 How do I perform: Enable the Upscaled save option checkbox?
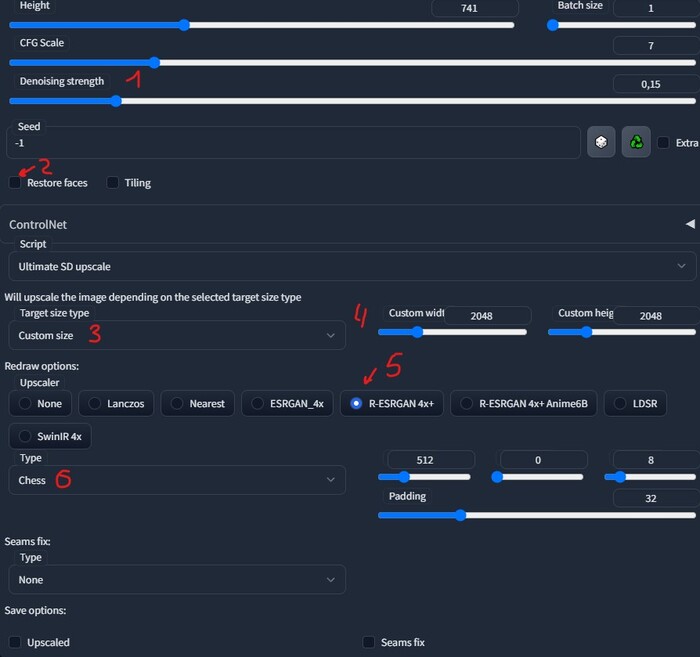[x=15, y=642]
